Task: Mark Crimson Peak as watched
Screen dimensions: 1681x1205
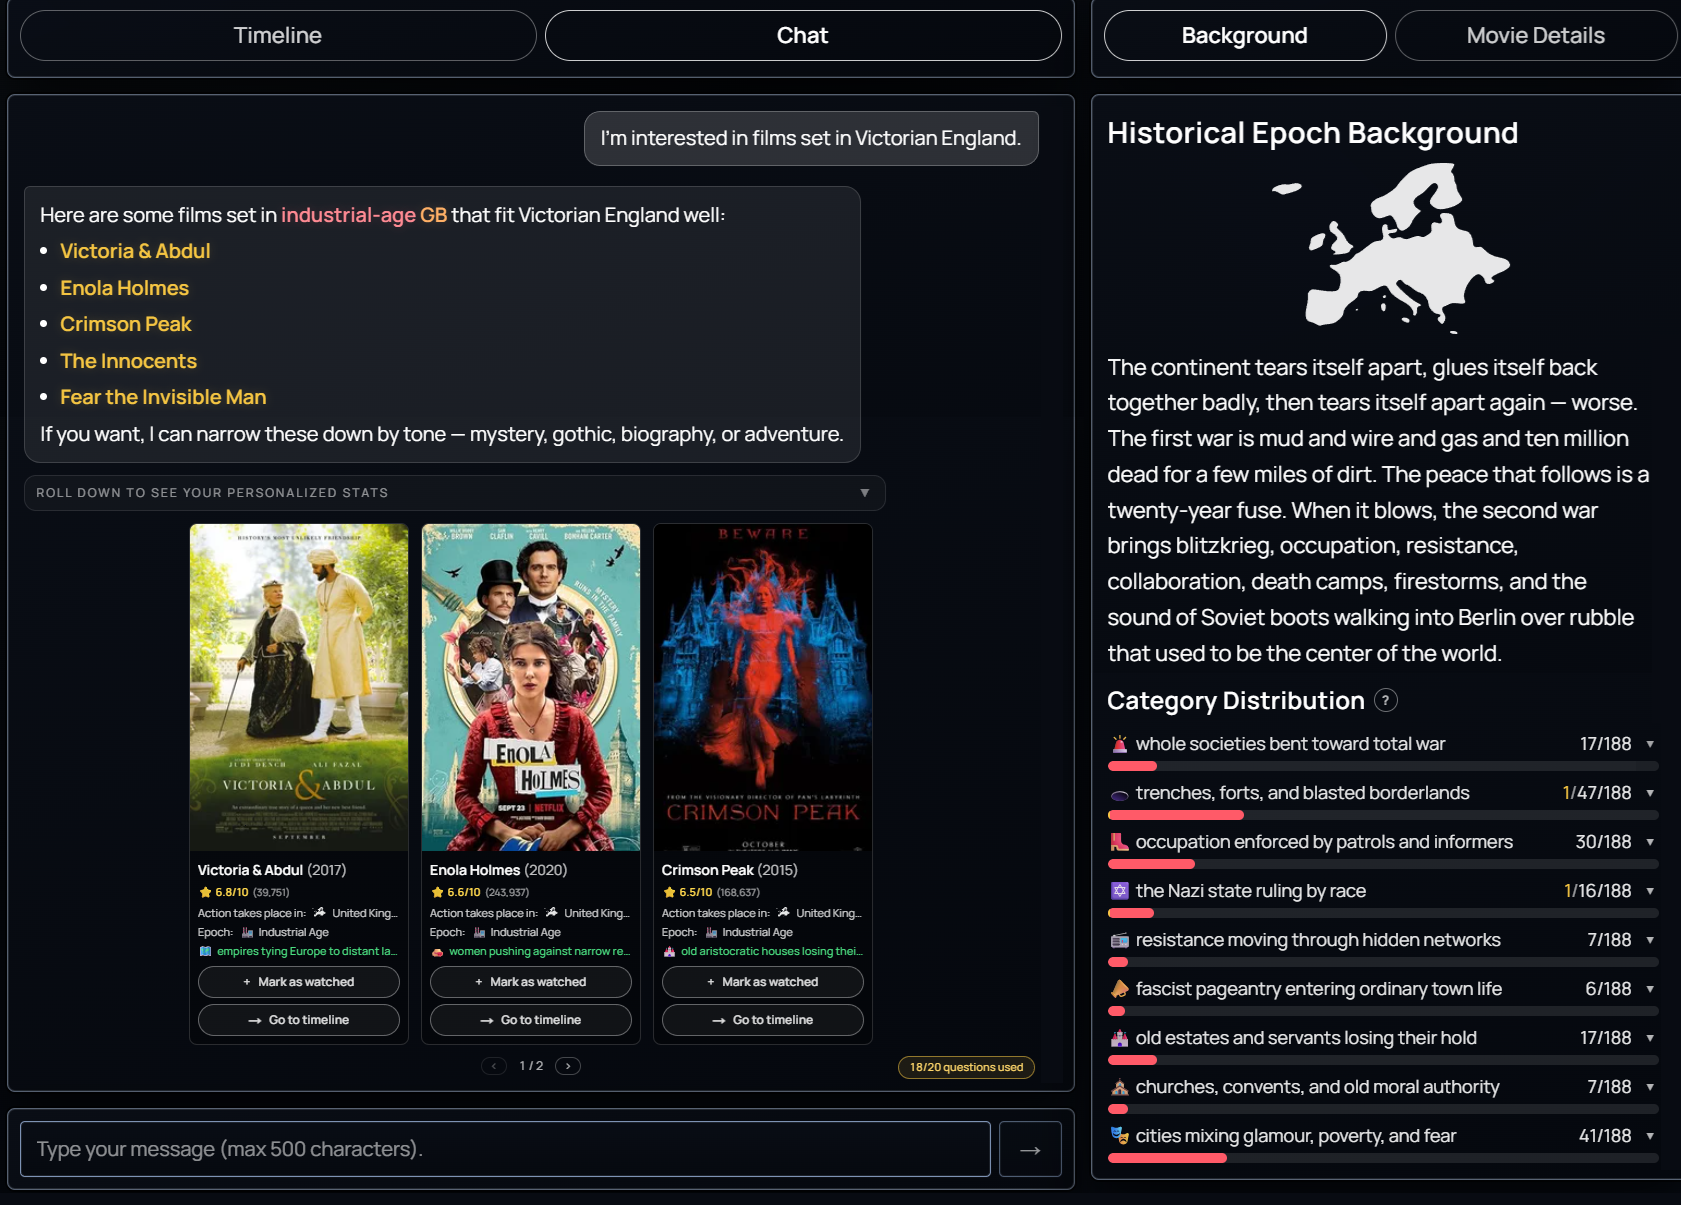Action: (x=763, y=982)
